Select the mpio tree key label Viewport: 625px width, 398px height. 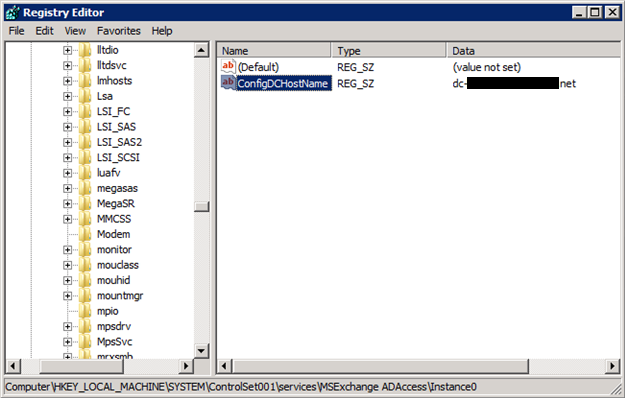click(x=108, y=311)
